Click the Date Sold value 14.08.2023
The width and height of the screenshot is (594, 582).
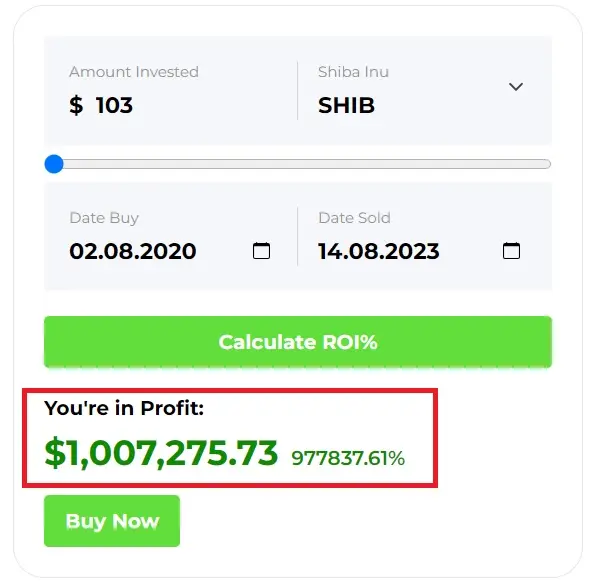click(x=379, y=251)
